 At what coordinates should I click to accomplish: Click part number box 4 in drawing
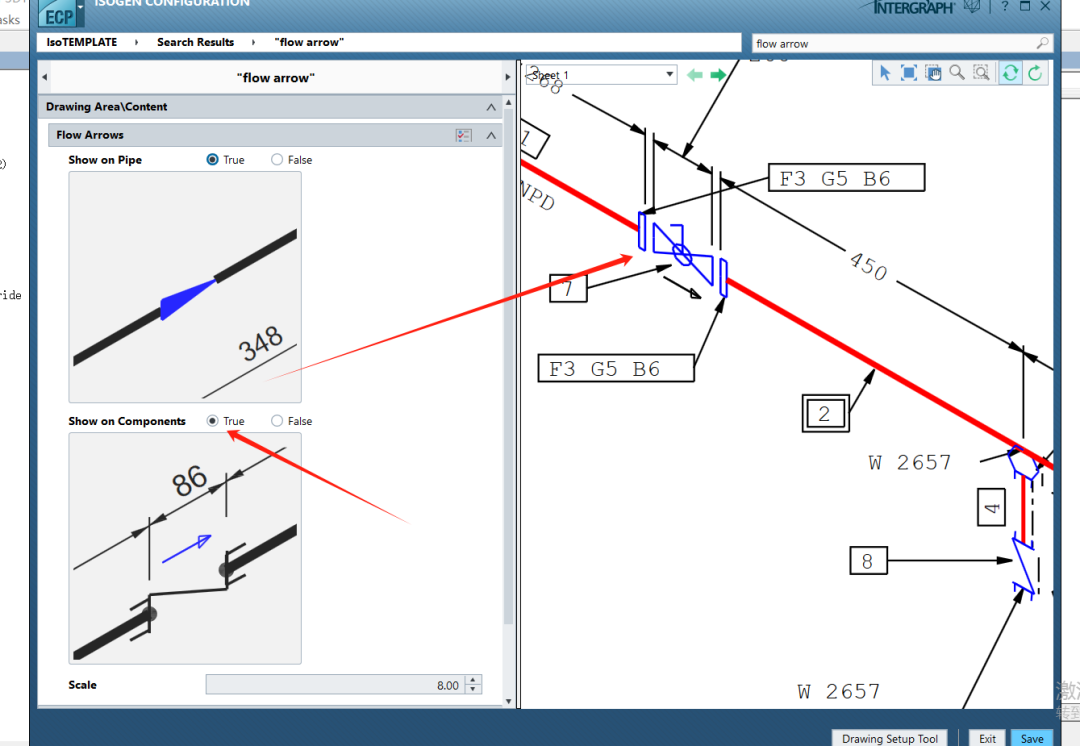pos(991,507)
